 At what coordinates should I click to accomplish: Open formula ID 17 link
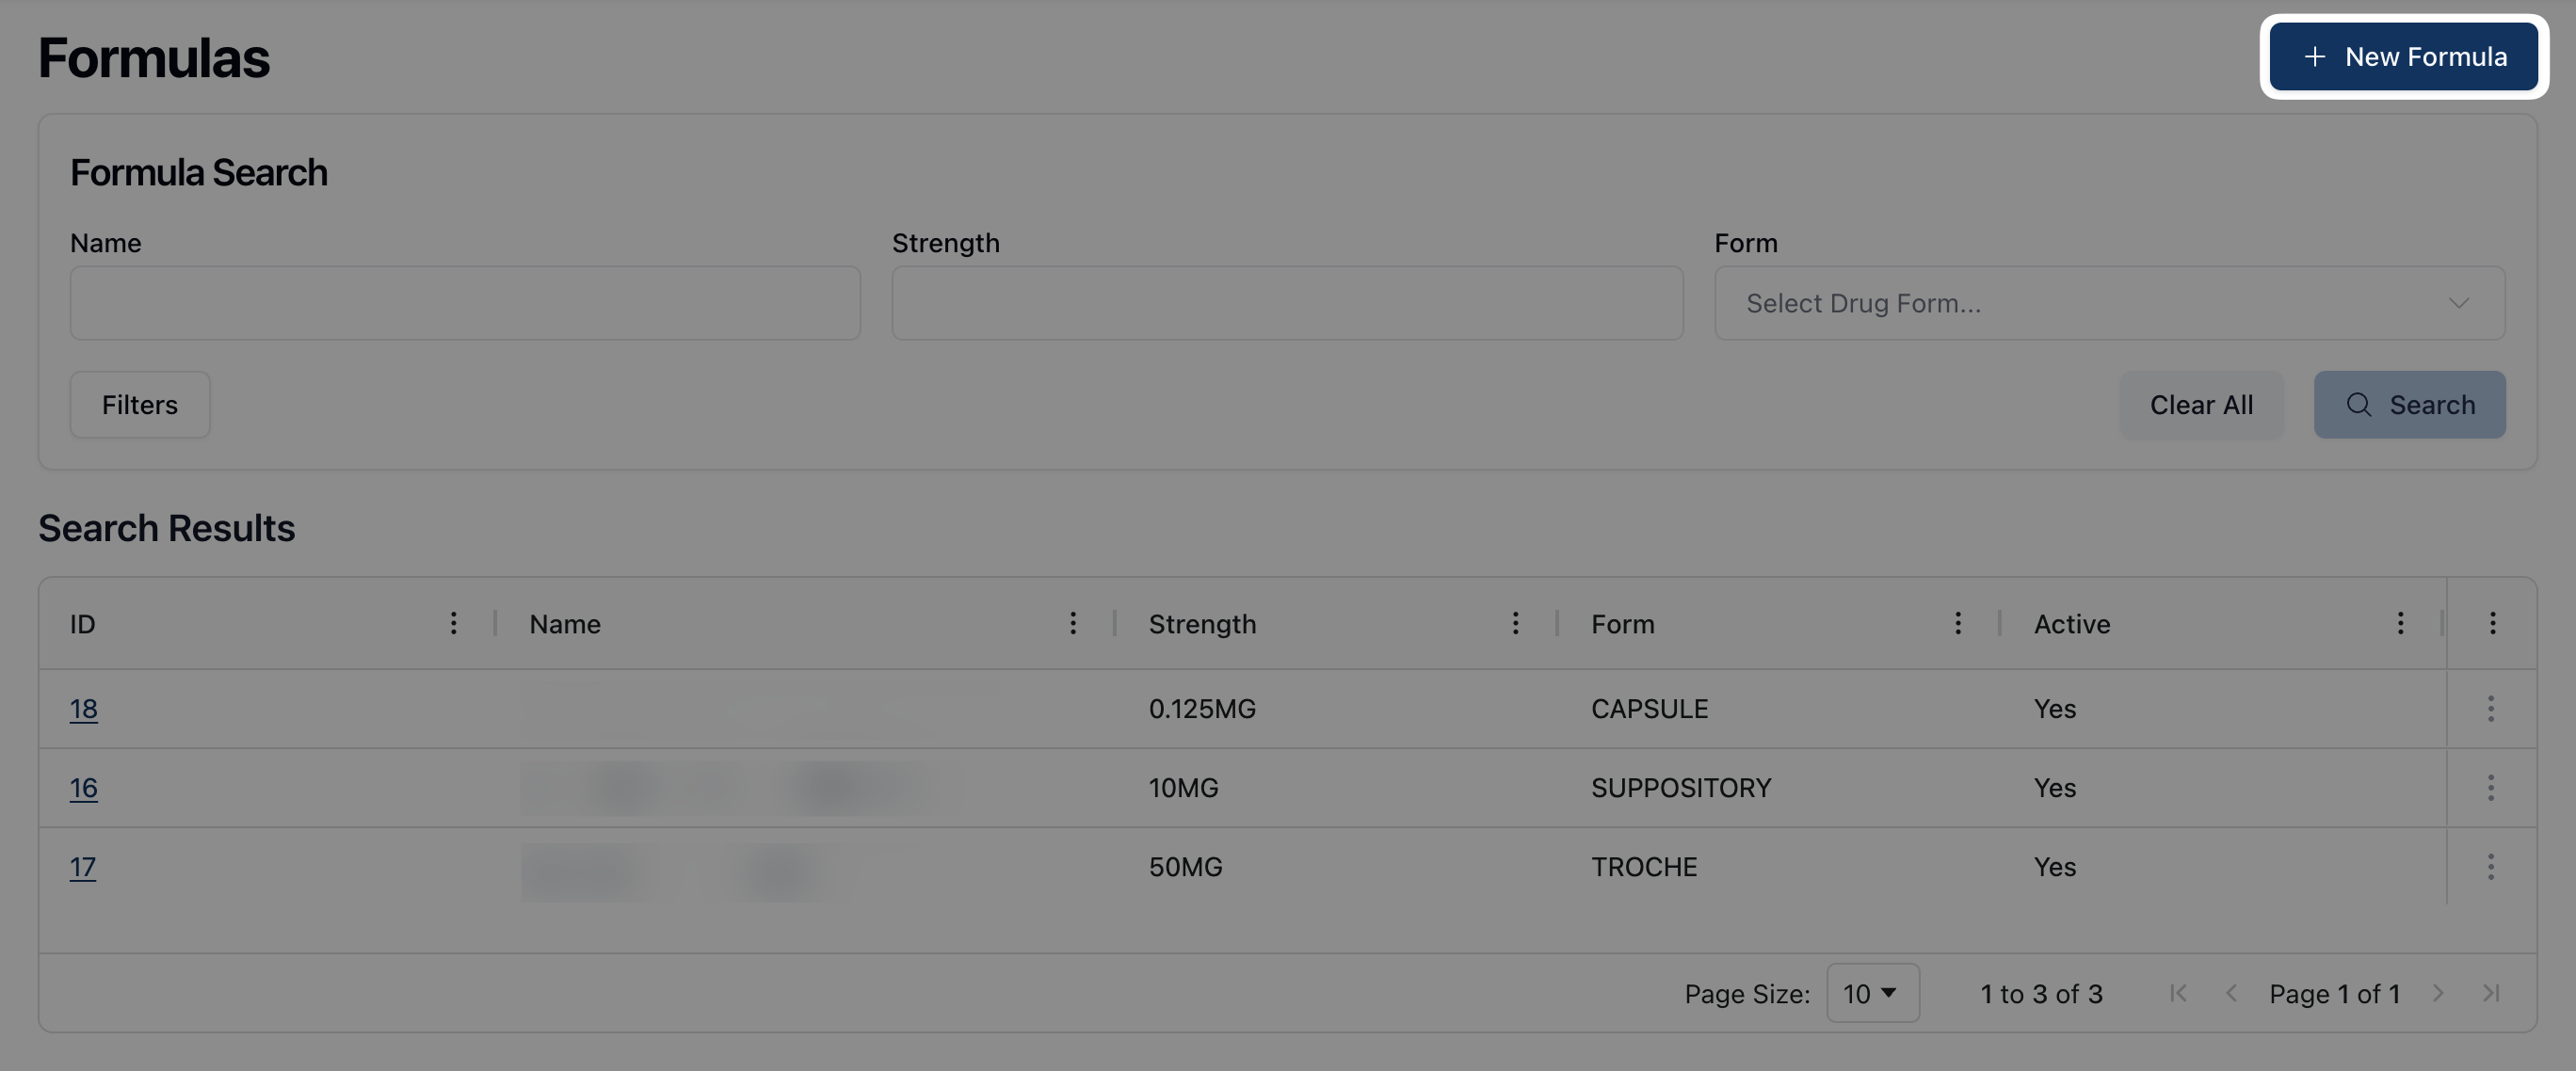pyautogui.click(x=82, y=866)
